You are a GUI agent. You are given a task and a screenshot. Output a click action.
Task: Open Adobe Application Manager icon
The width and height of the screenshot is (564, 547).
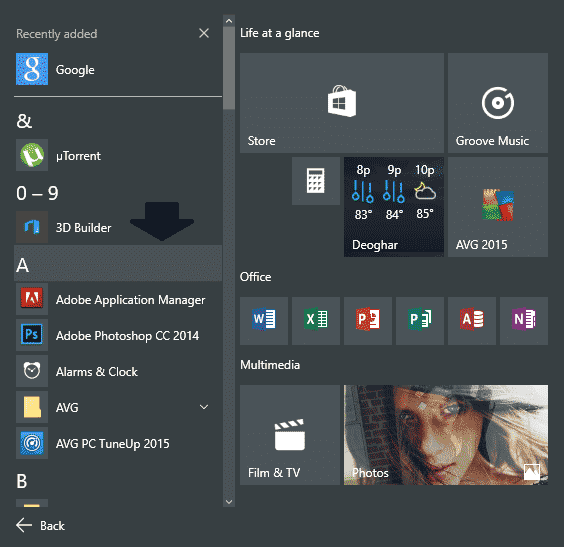(32, 299)
